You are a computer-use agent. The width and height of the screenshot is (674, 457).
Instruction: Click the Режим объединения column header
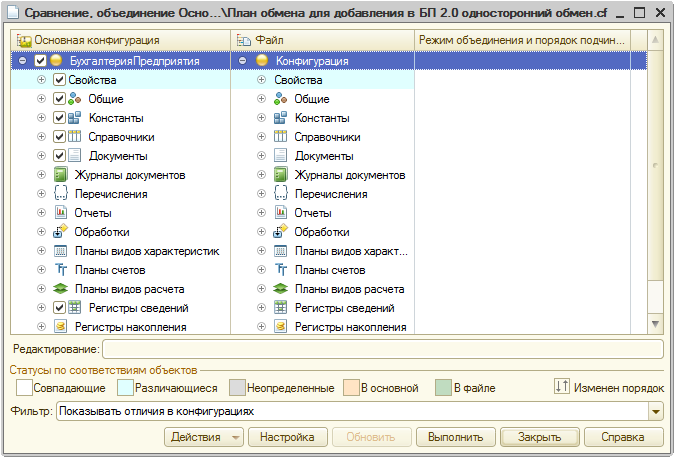[522, 40]
